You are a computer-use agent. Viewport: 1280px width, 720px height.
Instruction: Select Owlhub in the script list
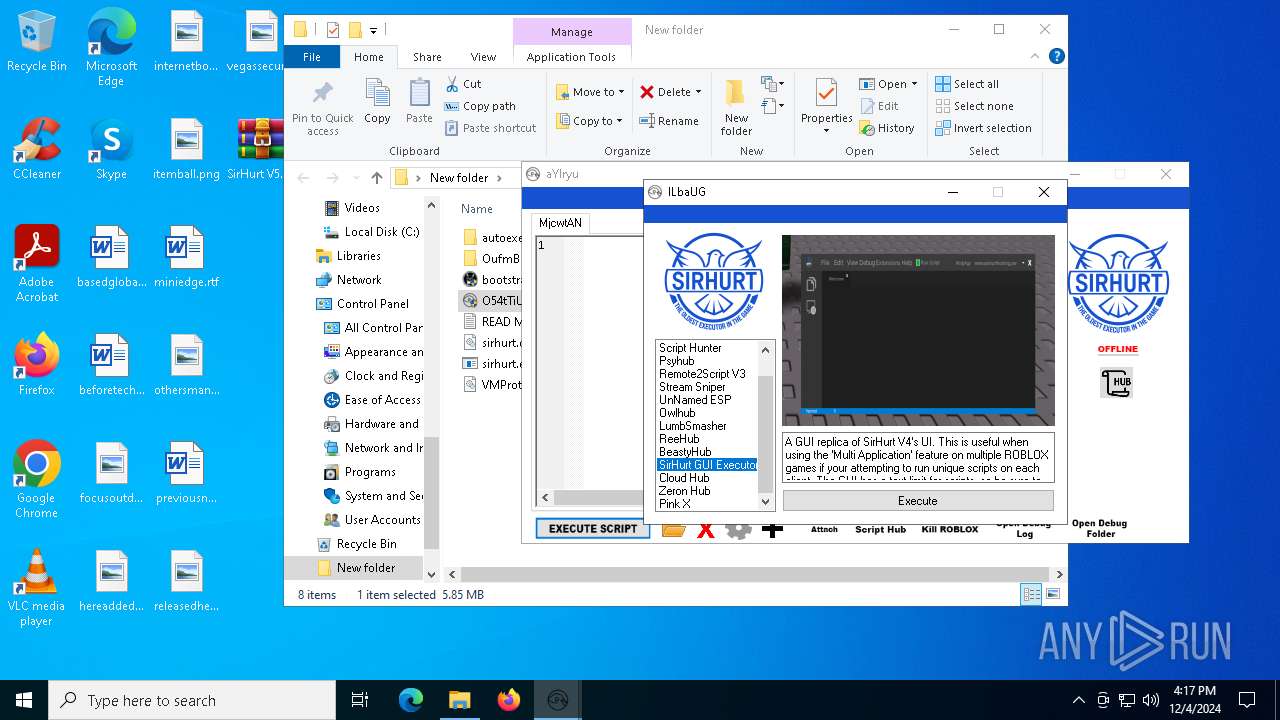coord(677,413)
